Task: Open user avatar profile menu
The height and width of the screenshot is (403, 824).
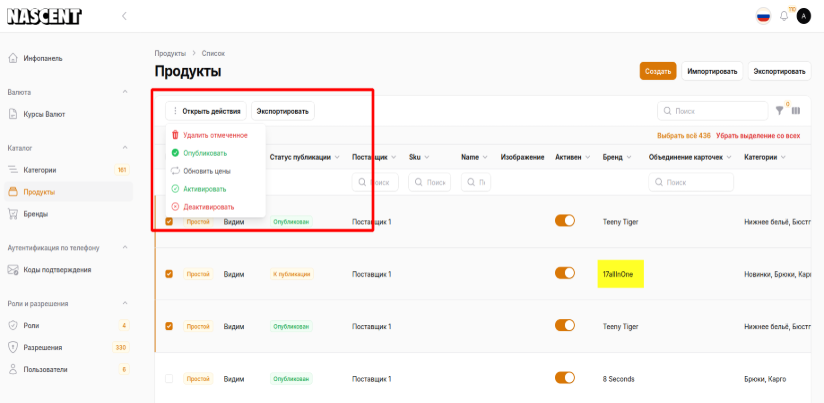Action: (803, 16)
